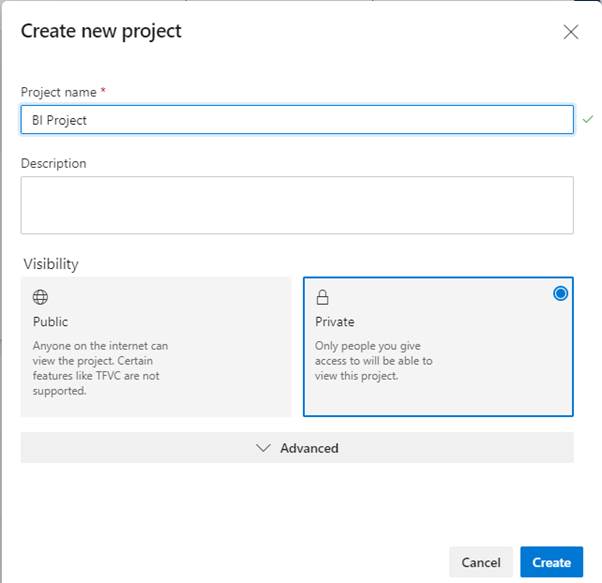Screen dimensions: 602x583
Task: Select the Private radio button
Action: point(560,294)
